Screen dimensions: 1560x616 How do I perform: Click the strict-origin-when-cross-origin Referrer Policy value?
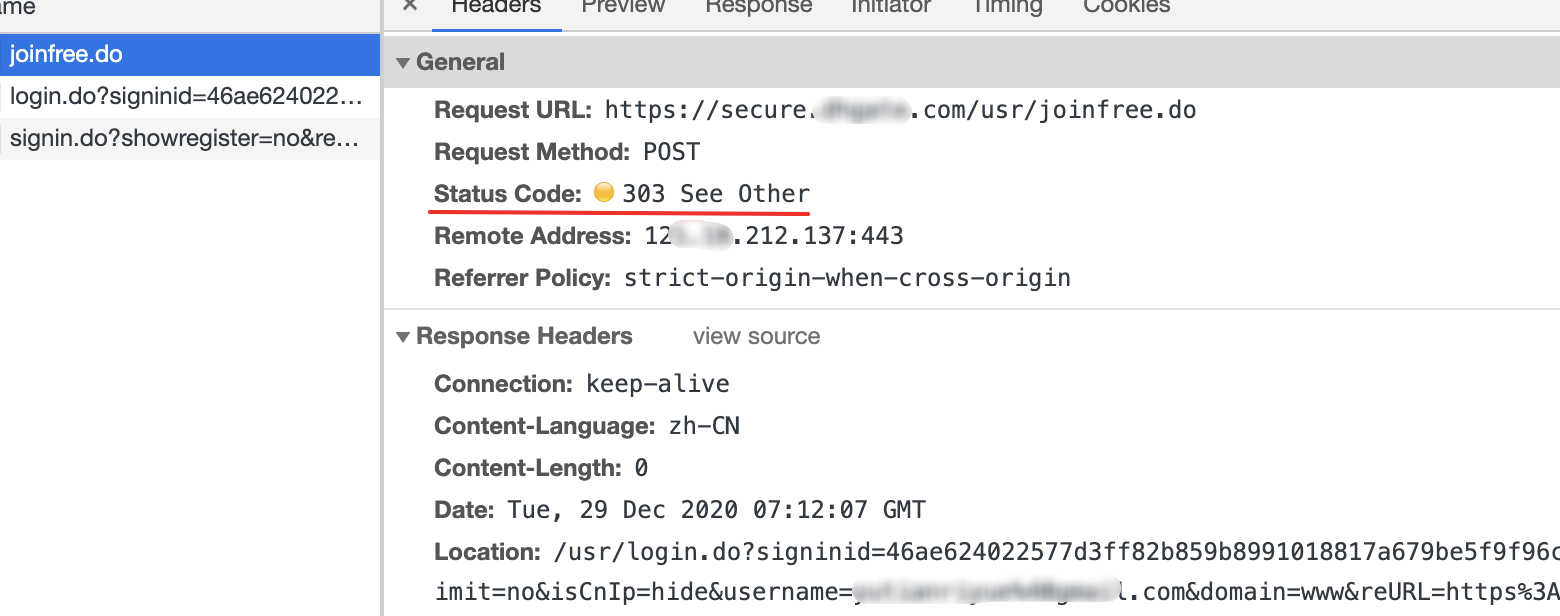coord(847,278)
